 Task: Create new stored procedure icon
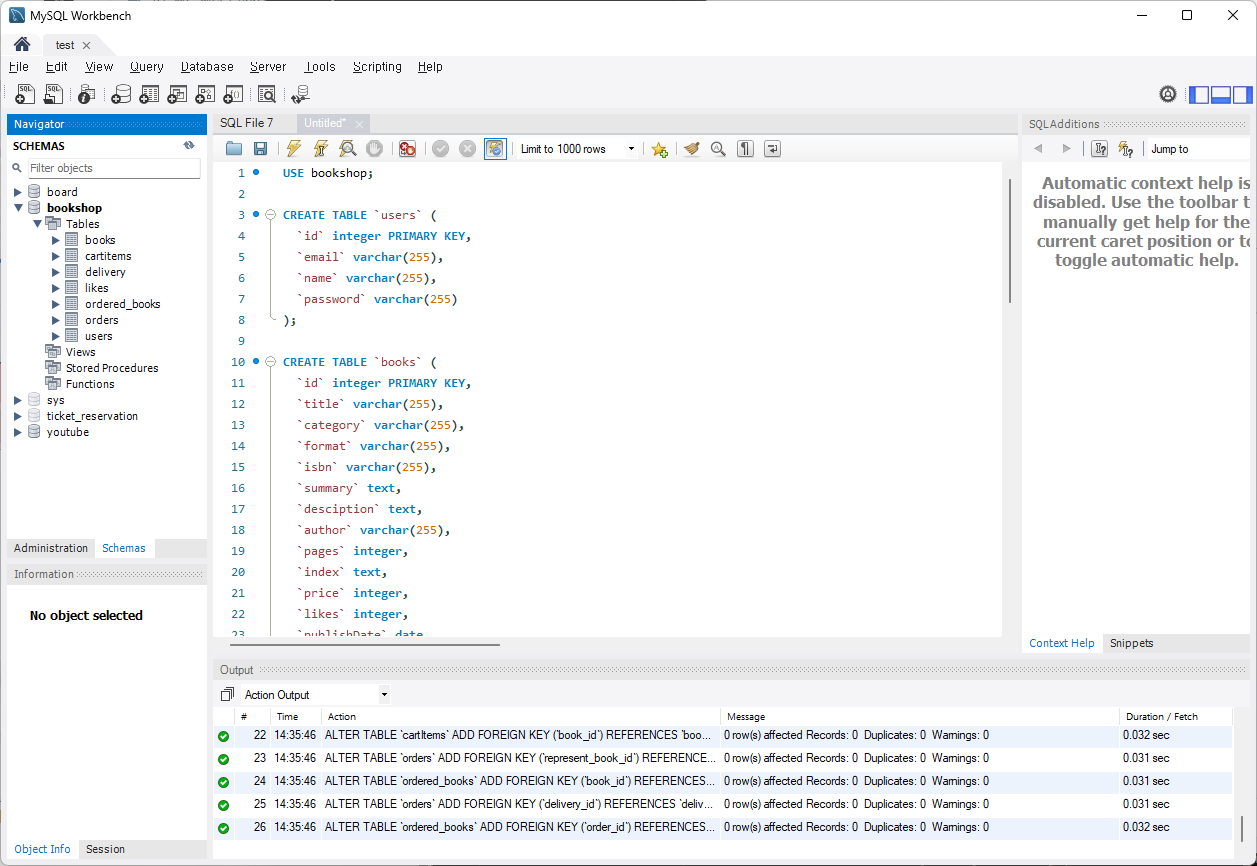[x=205, y=94]
